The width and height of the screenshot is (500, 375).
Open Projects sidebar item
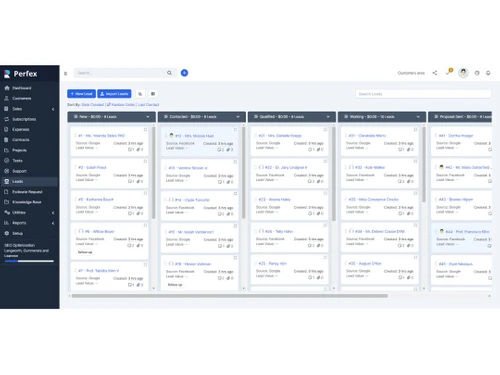tap(19, 150)
